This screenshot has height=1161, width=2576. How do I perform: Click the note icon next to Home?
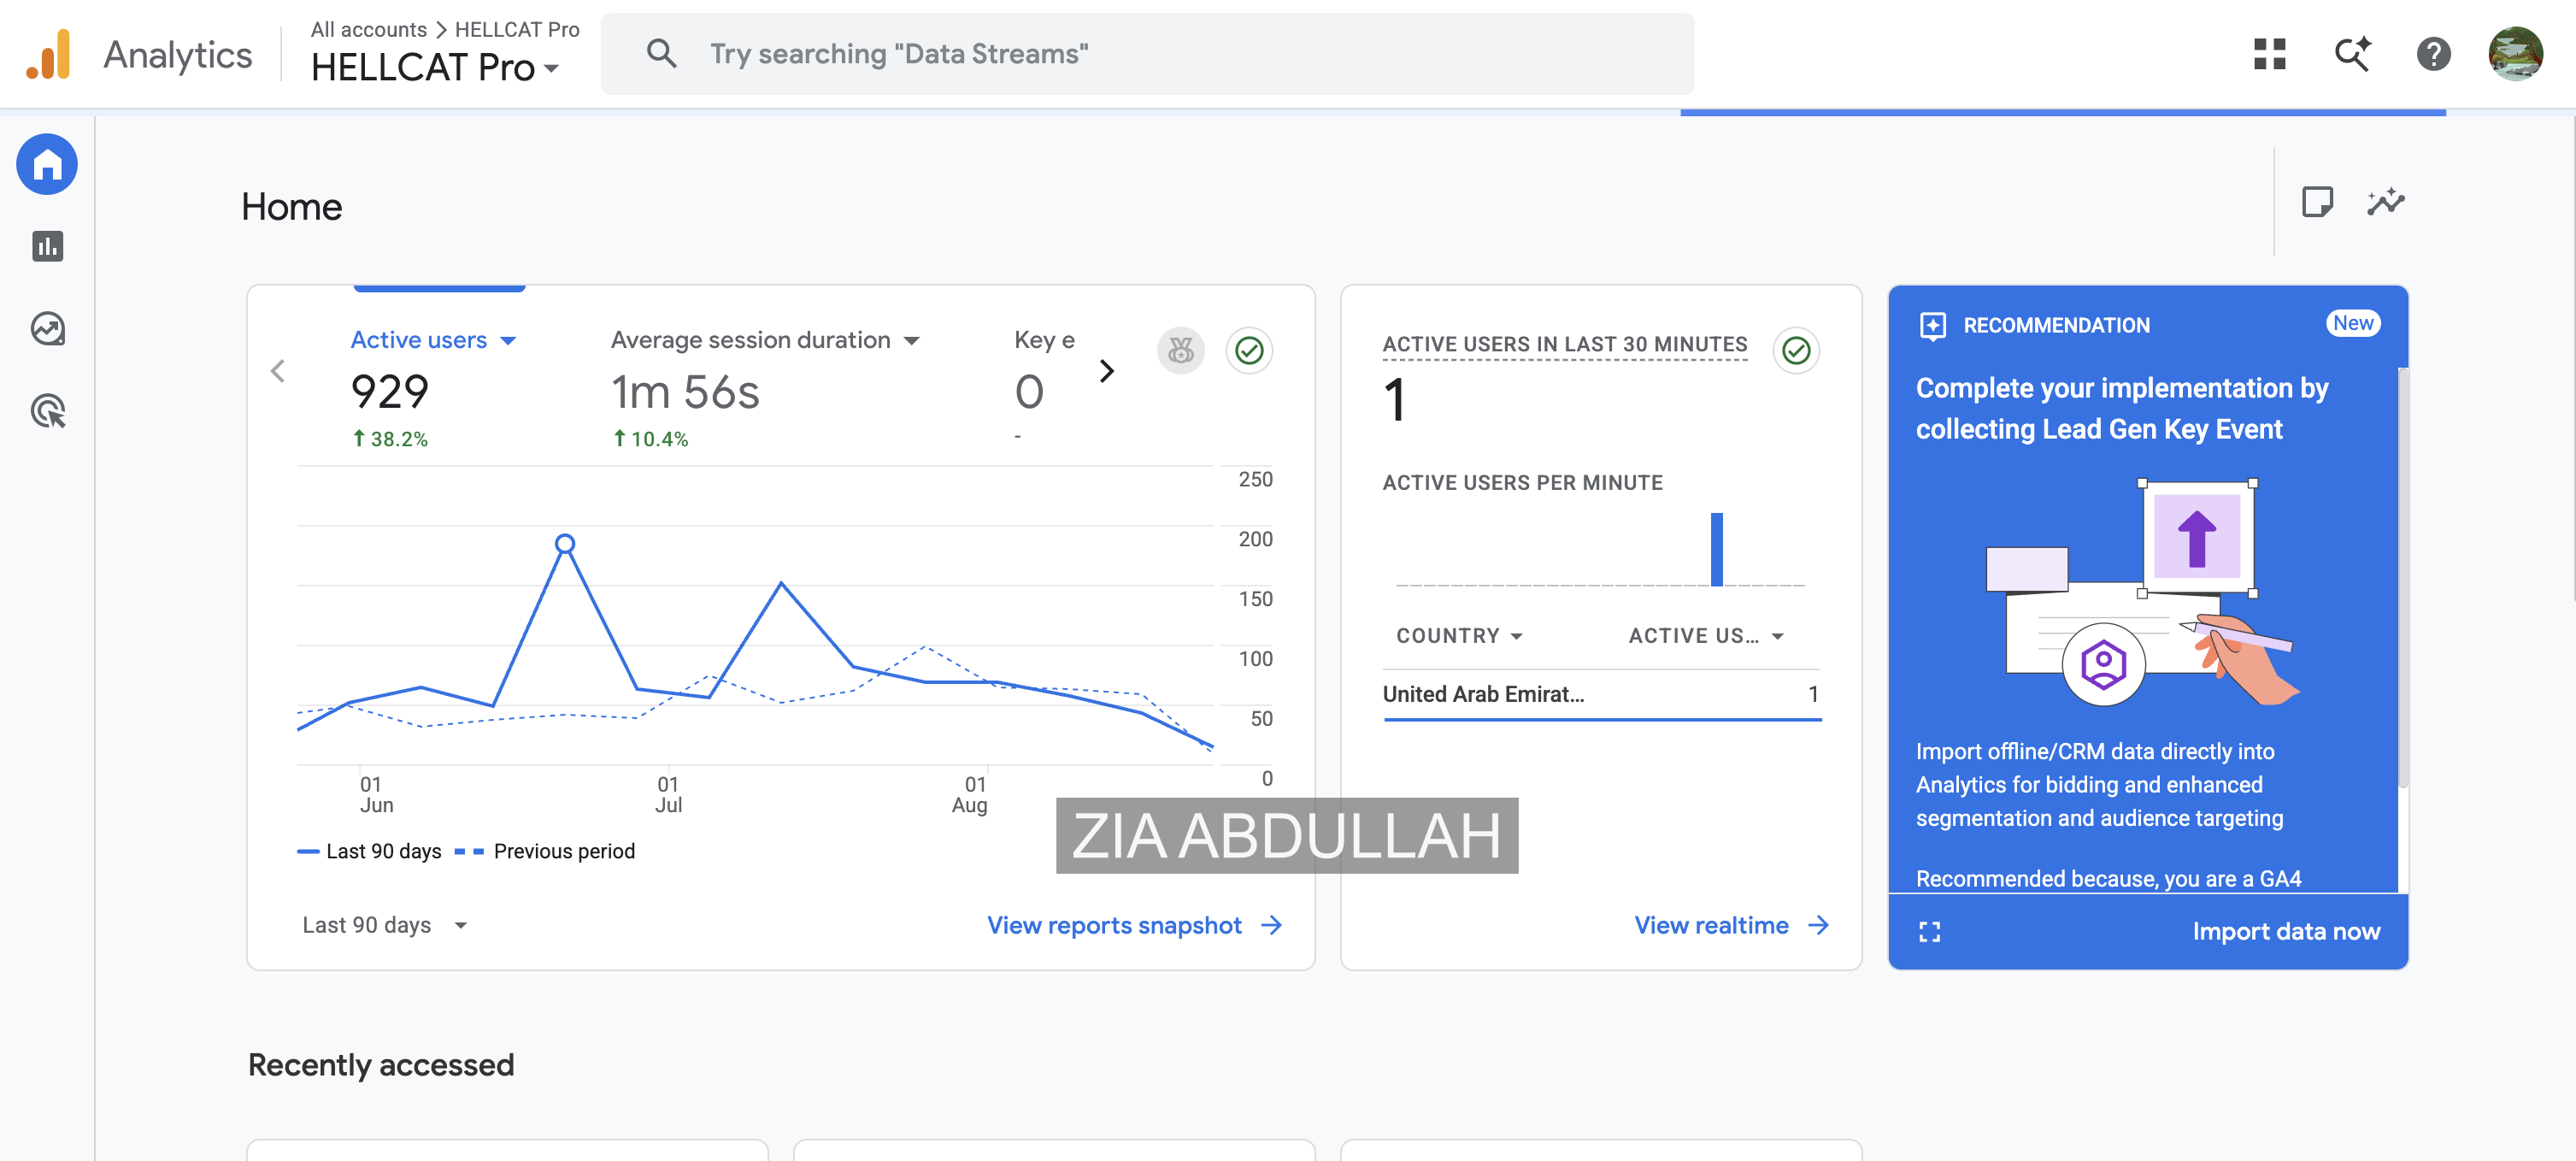(x=2317, y=202)
